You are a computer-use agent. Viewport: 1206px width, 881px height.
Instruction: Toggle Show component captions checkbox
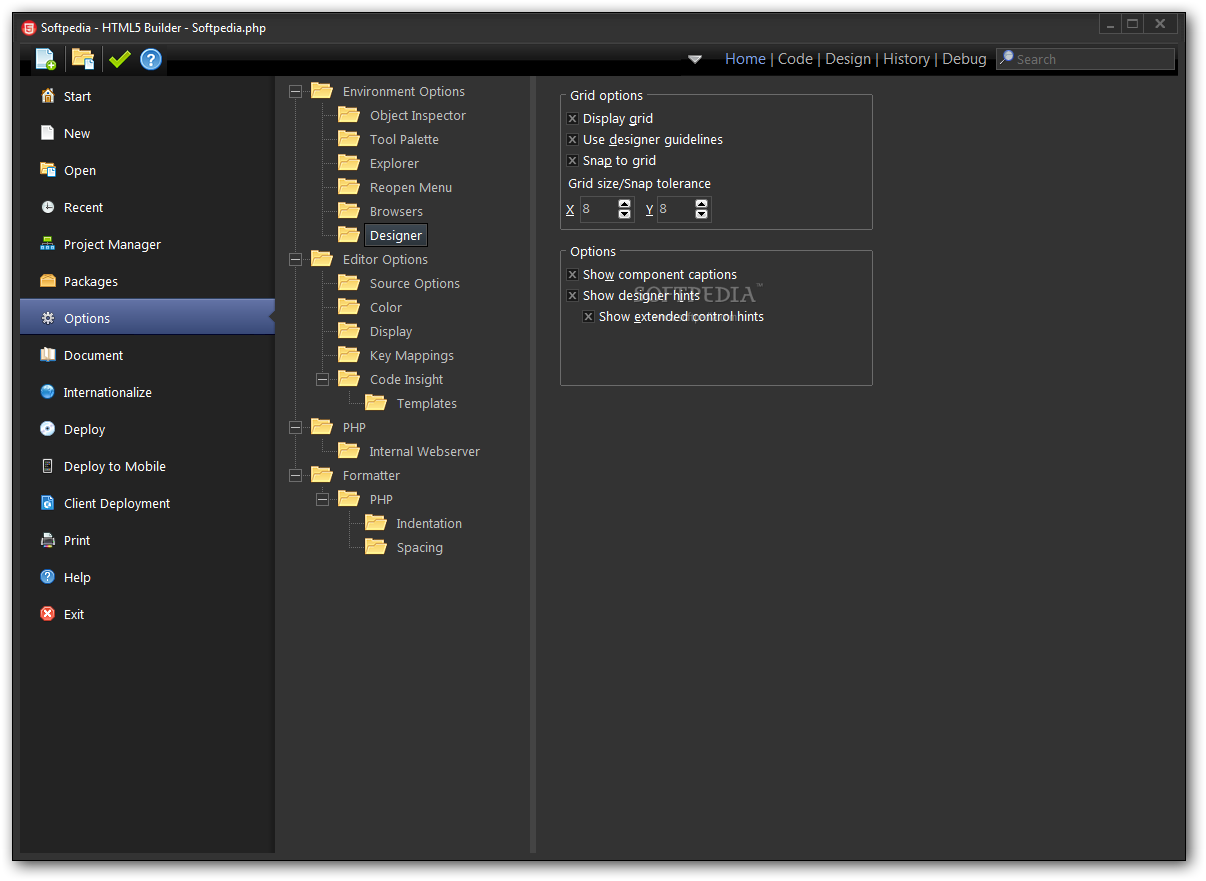coord(573,274)
